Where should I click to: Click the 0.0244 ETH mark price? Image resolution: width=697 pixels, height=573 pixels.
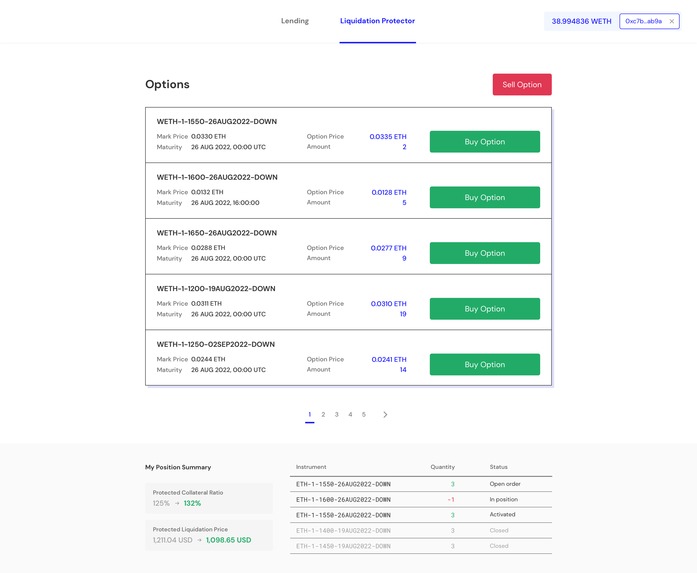pyautogui.click(x=208, y=359)
